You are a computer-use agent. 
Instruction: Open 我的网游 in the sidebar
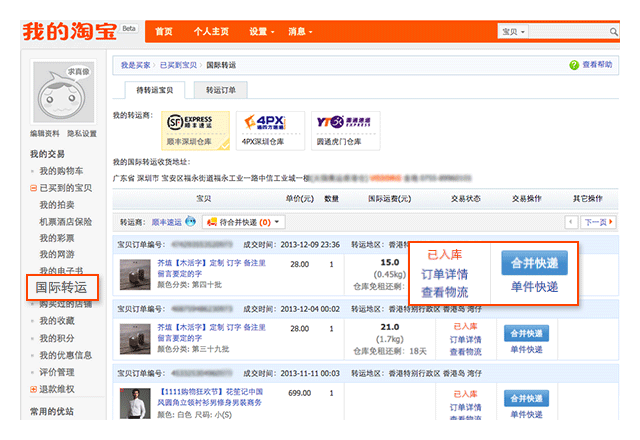click(57, 254)
